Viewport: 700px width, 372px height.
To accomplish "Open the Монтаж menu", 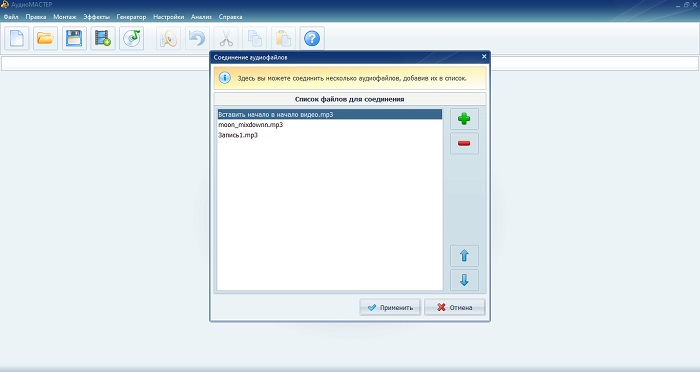I will pos(65,17).
